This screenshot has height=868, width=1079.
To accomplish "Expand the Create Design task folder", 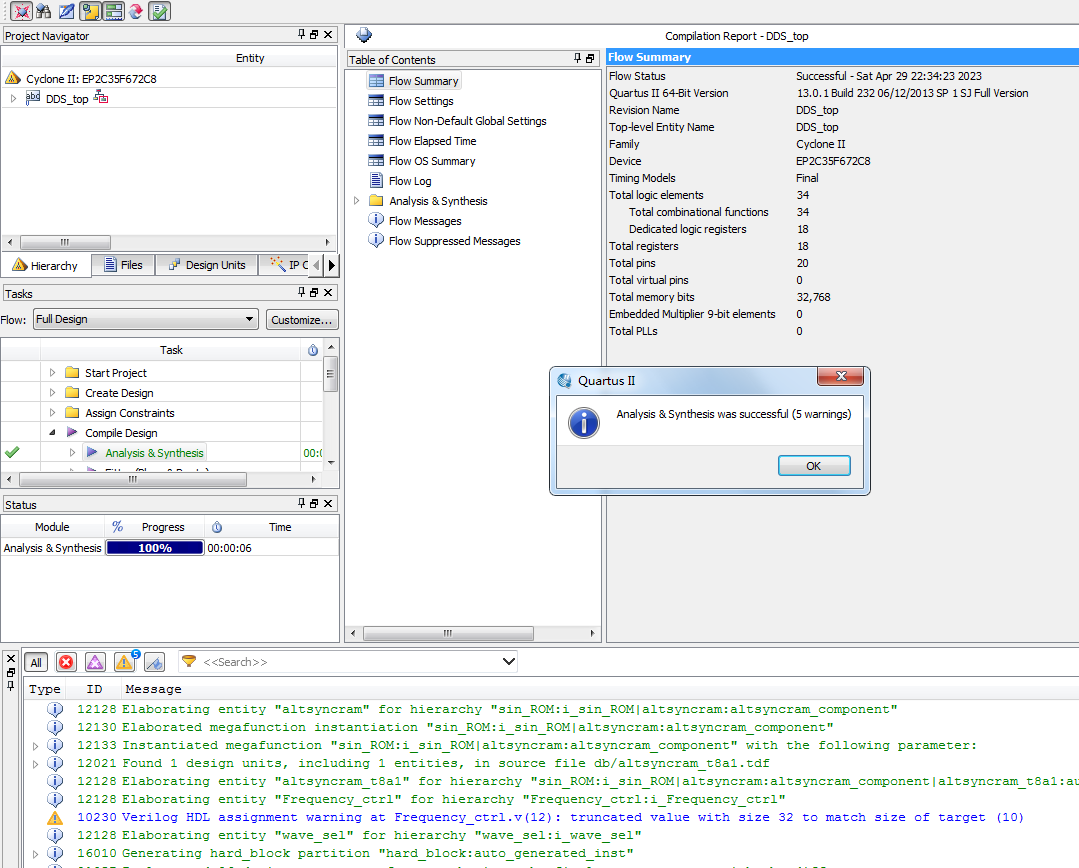I will [52, 392].
